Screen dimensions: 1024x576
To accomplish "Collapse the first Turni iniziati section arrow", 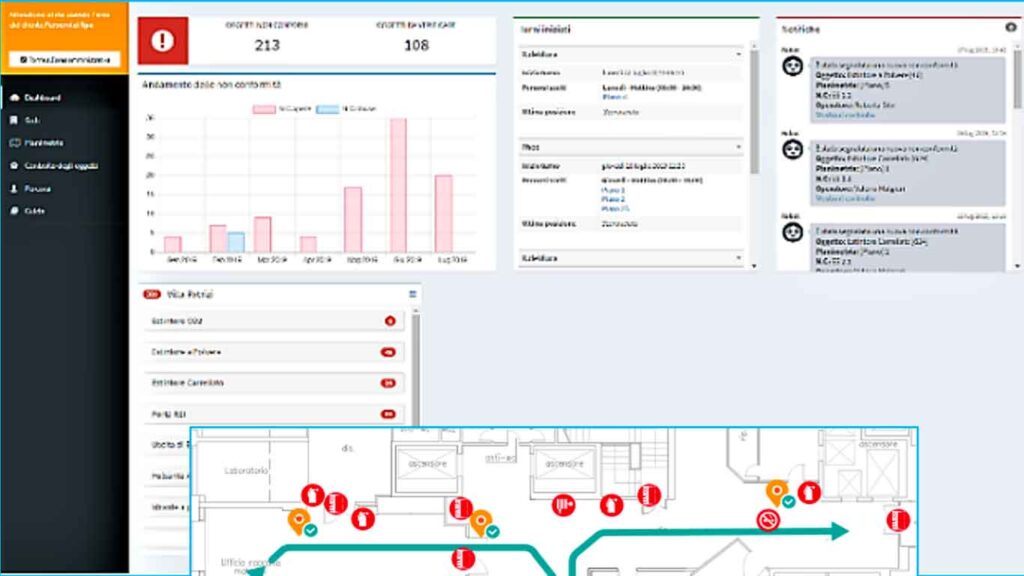I will [738, 54].
